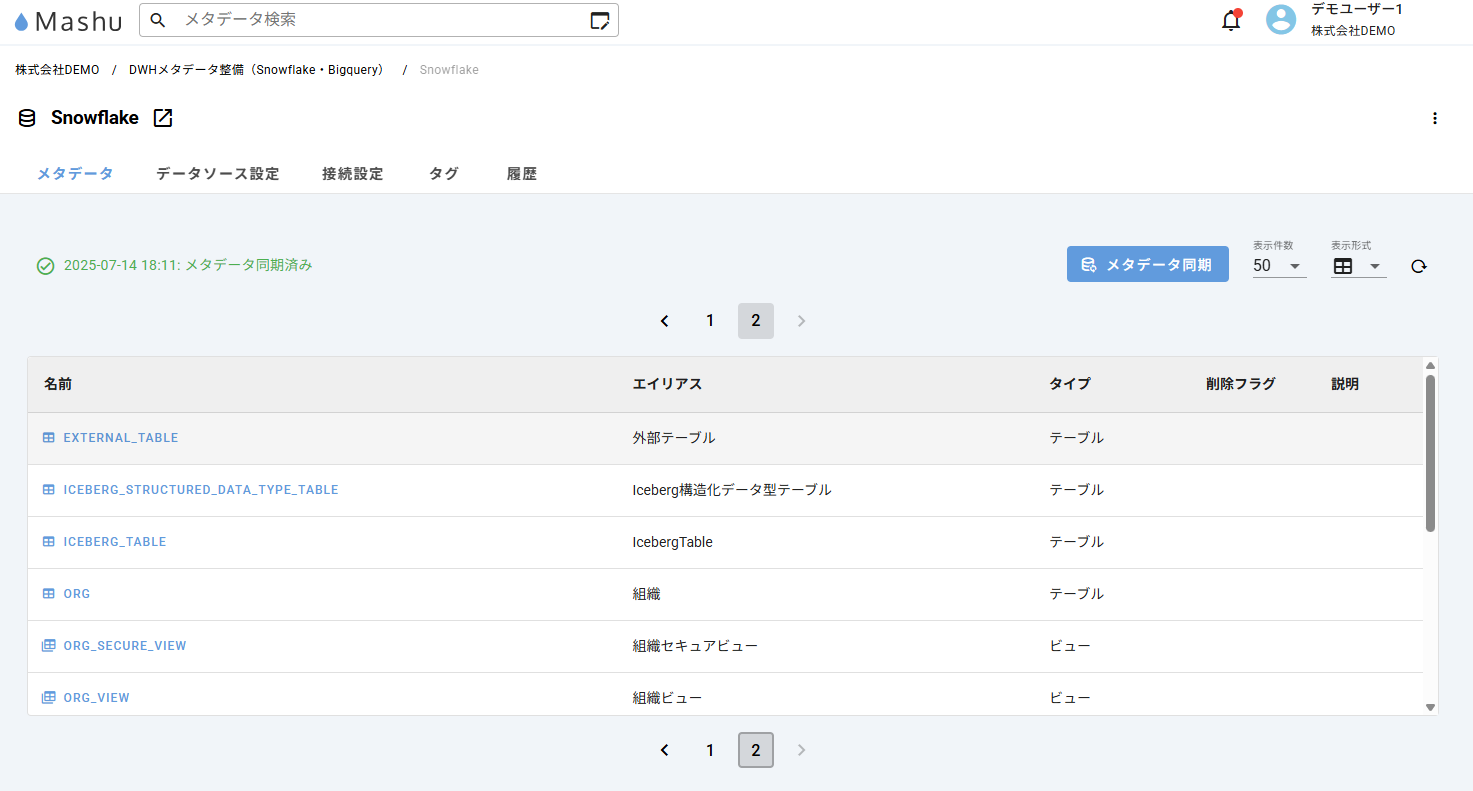
Task: Open the advanced search note icon
Action: pyautogui.click(x=599, y=20)
